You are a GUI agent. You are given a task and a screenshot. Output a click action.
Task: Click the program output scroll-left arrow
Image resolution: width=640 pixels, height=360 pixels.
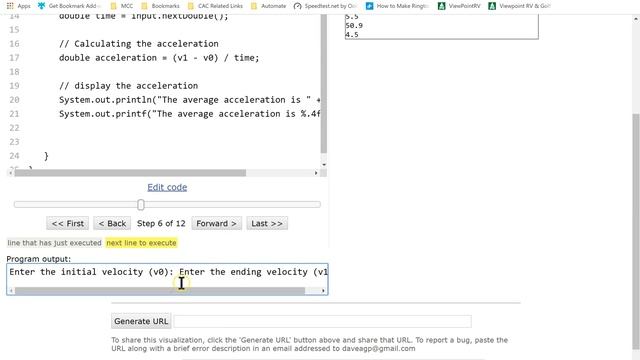[11, 291]
